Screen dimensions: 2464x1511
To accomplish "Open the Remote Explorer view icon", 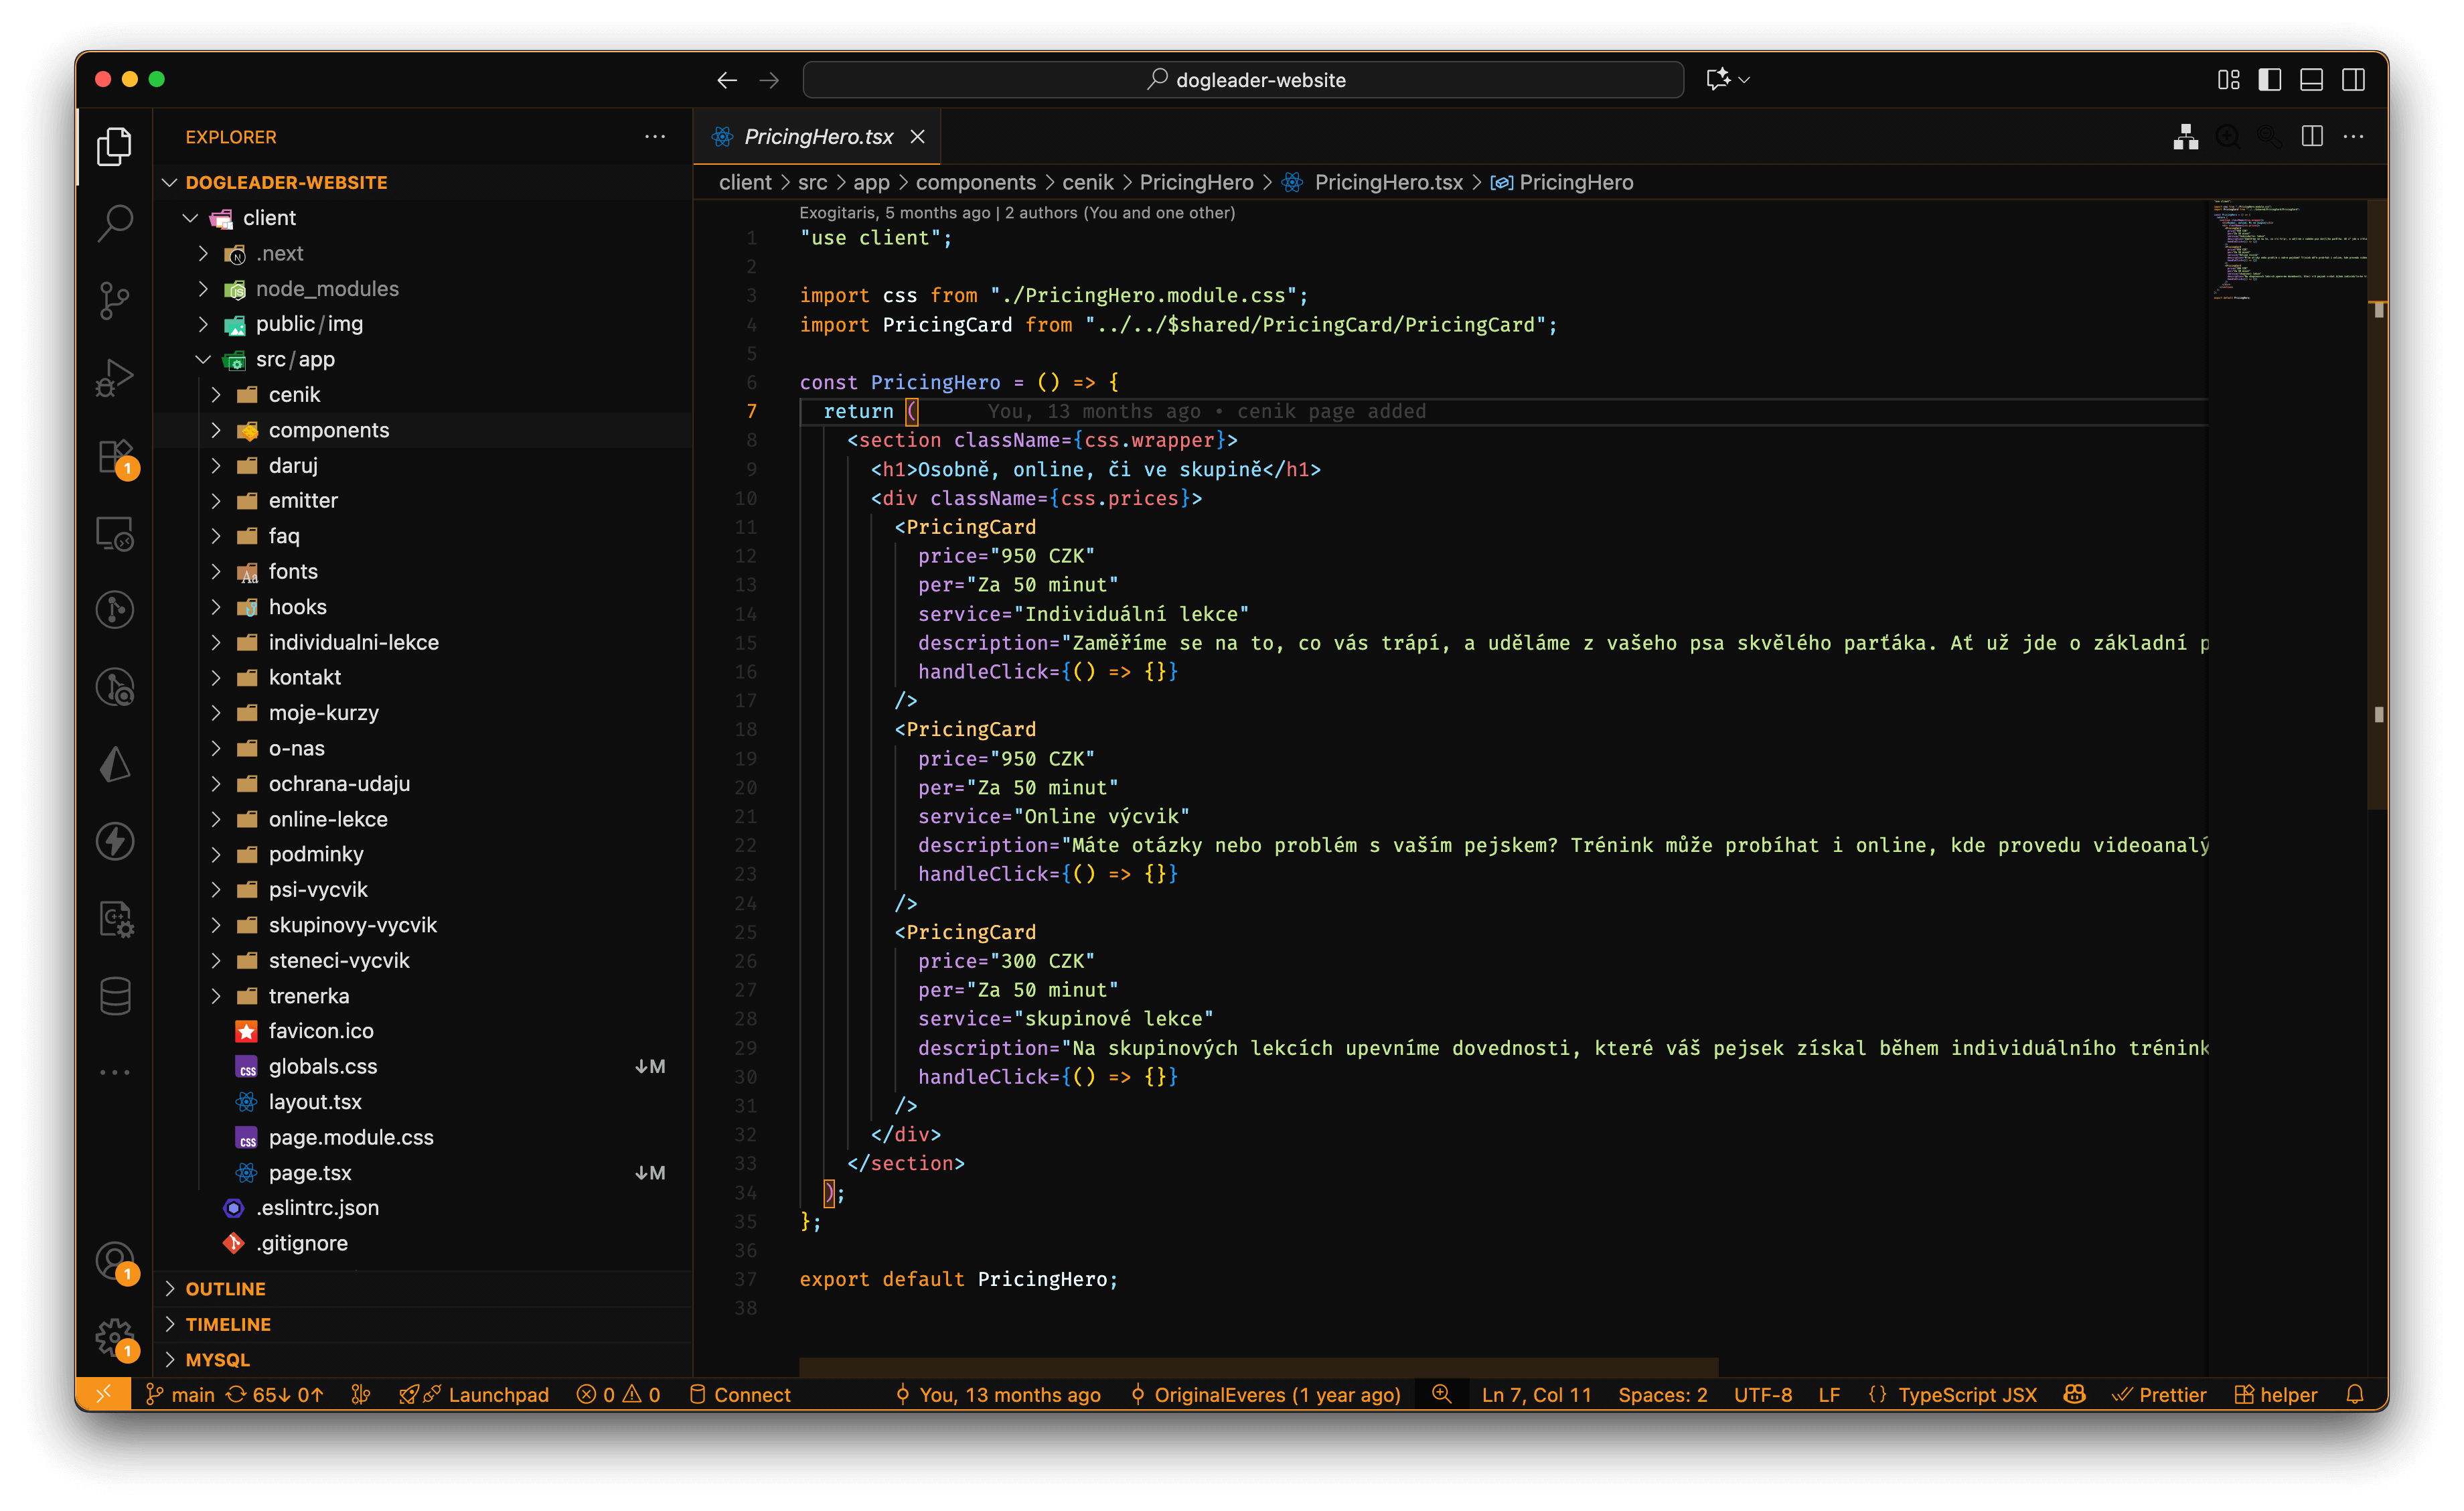I will pyautogui.click(x=115, y=534).
